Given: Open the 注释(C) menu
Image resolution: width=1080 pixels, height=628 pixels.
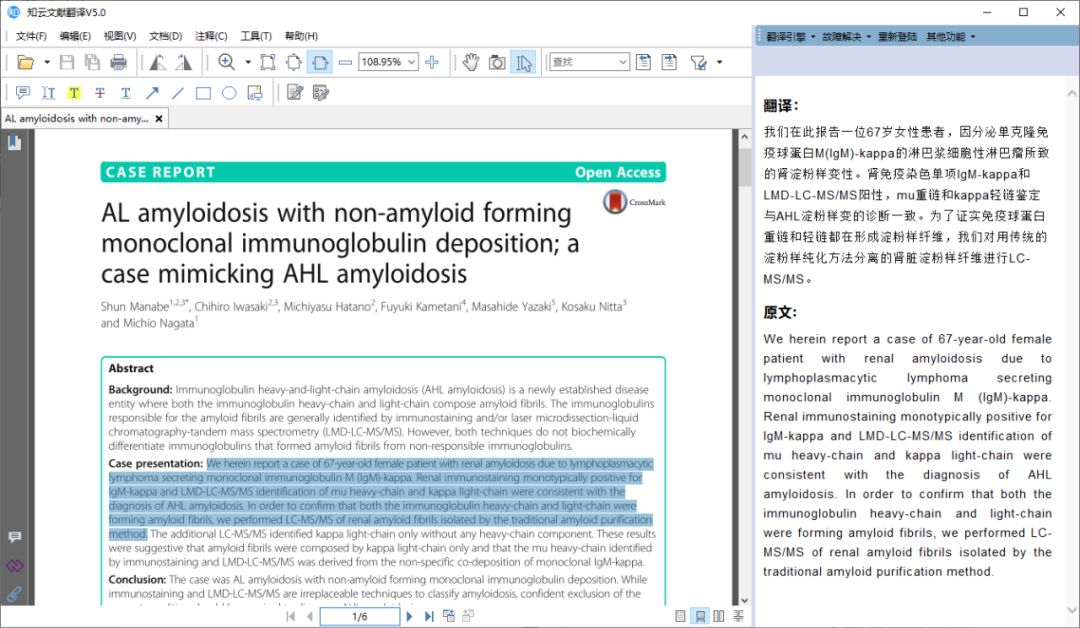Looking at the screenshot, I should click(211, 36).
